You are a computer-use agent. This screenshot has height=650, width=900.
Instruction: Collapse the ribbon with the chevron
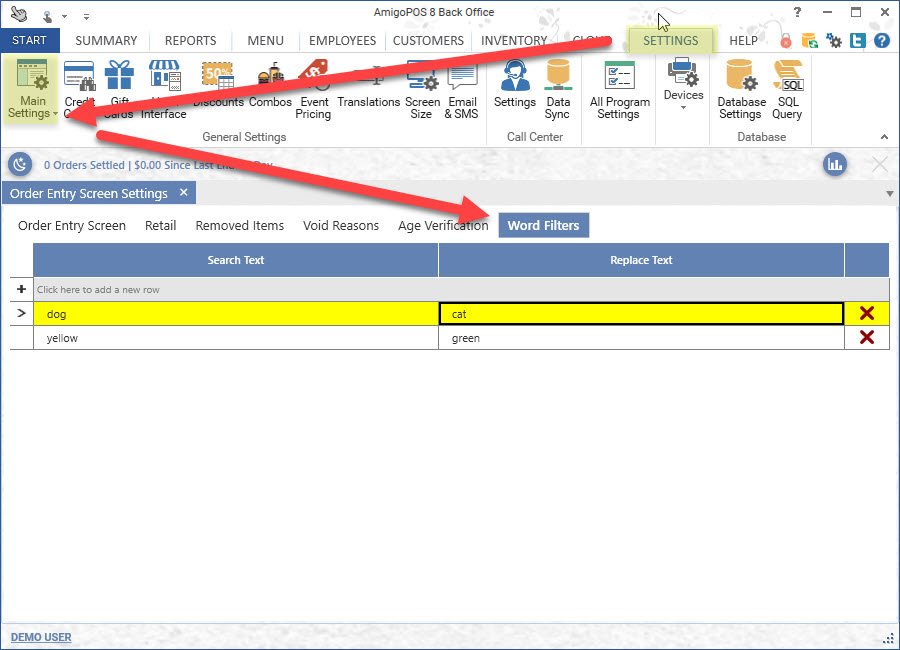(x=884, y=137)
